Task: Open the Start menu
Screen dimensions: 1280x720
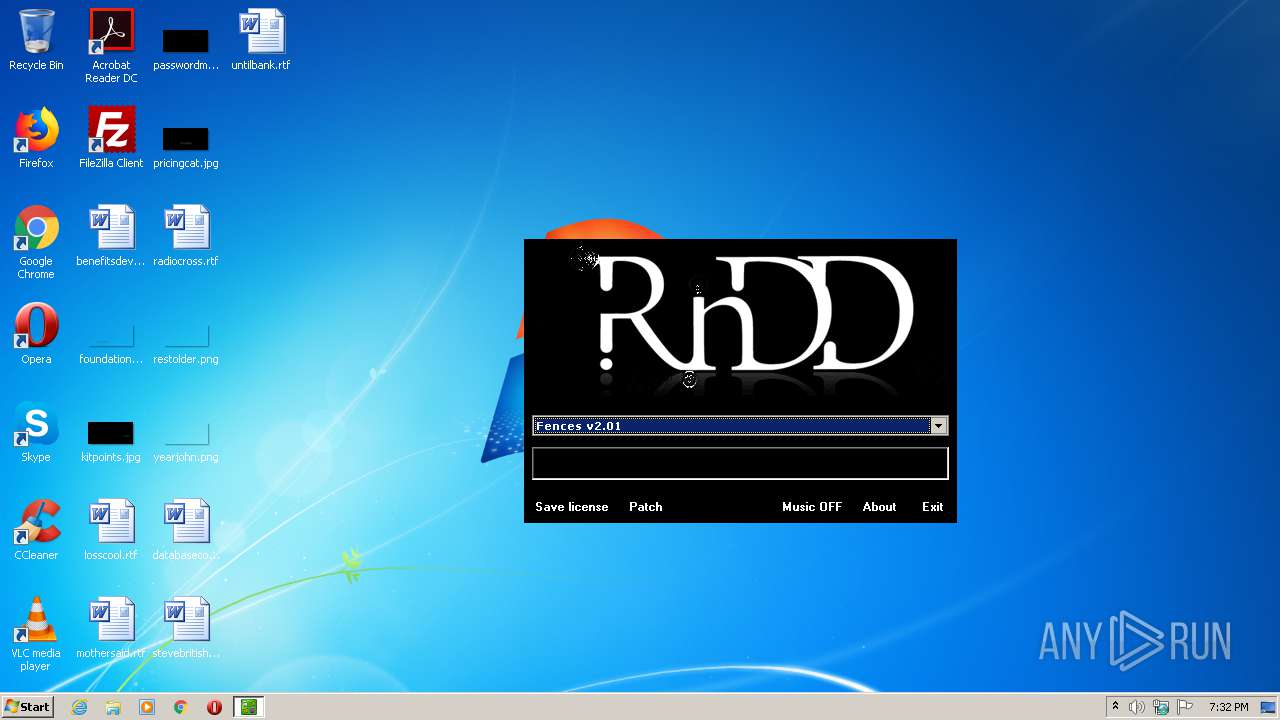Action: point(27,707)
